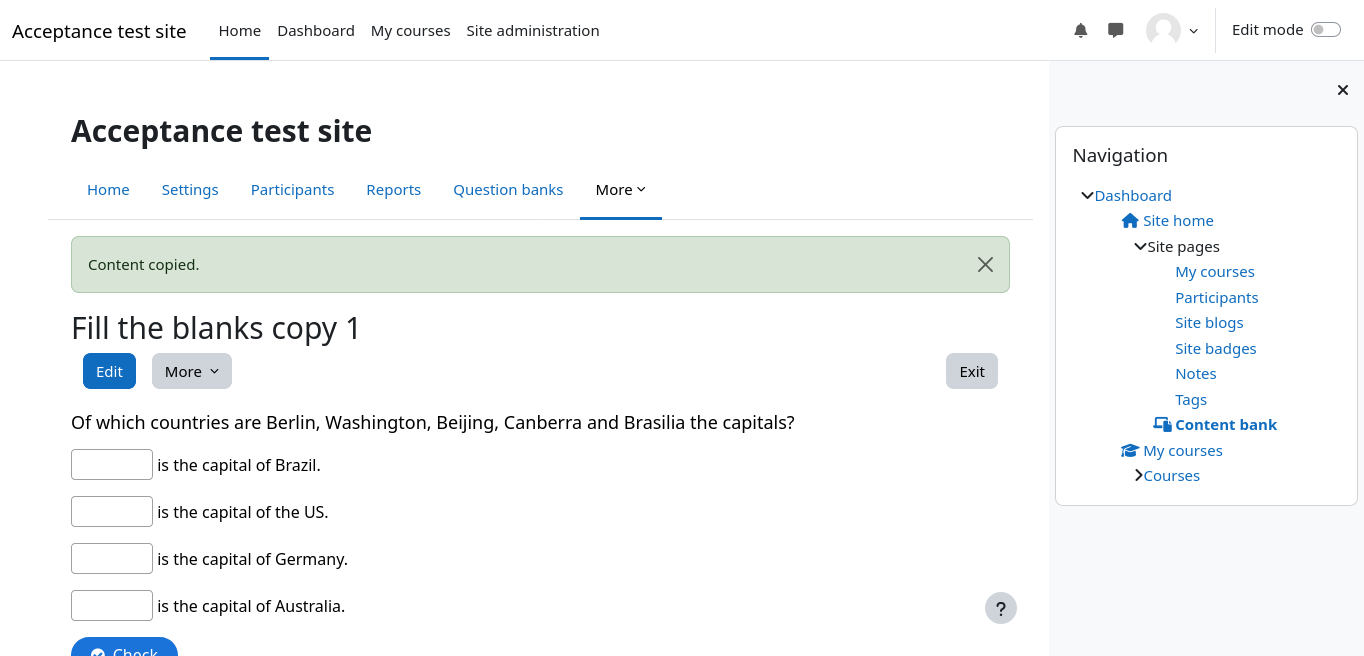Open the notifications bell icon
This screenshot has width=1364, height=656.
1080,31
